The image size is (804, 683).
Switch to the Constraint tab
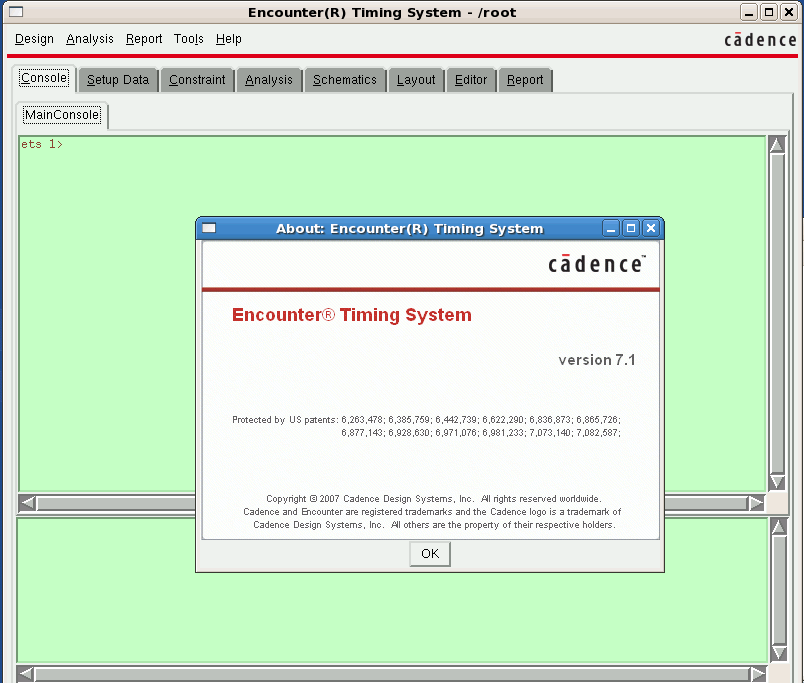(x=197, y=80)
